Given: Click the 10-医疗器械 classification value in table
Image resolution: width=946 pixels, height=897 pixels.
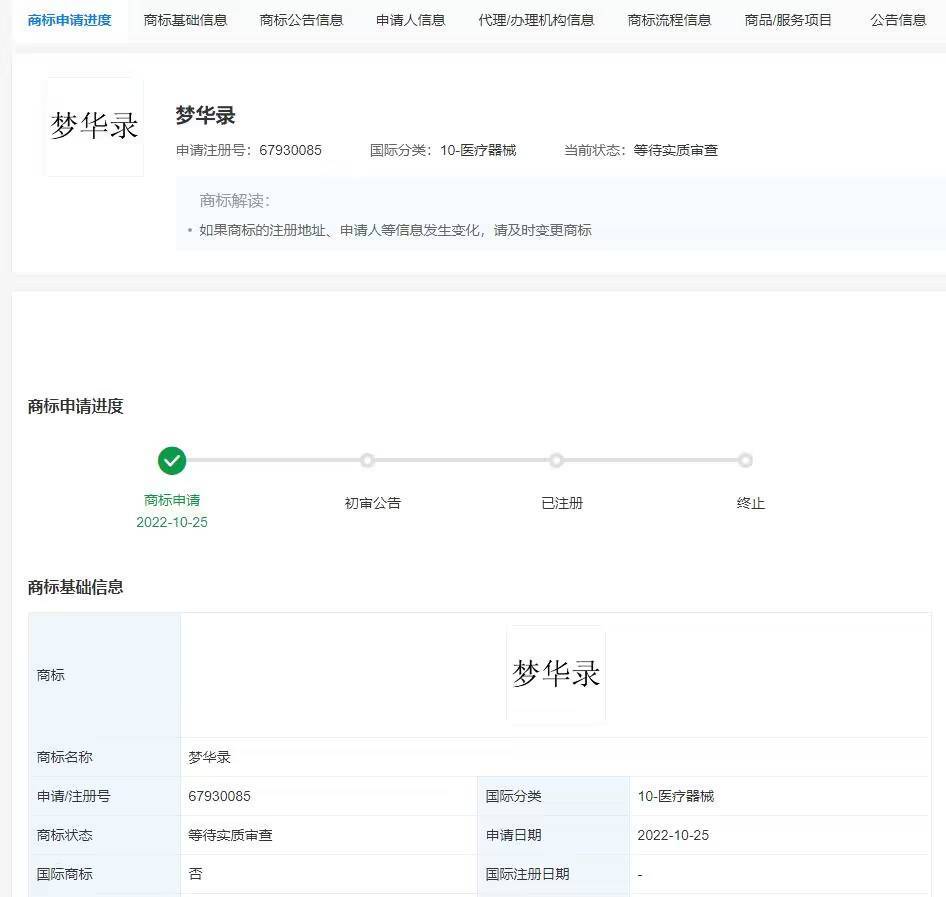Looking at the screenshot, I should 676,796.
